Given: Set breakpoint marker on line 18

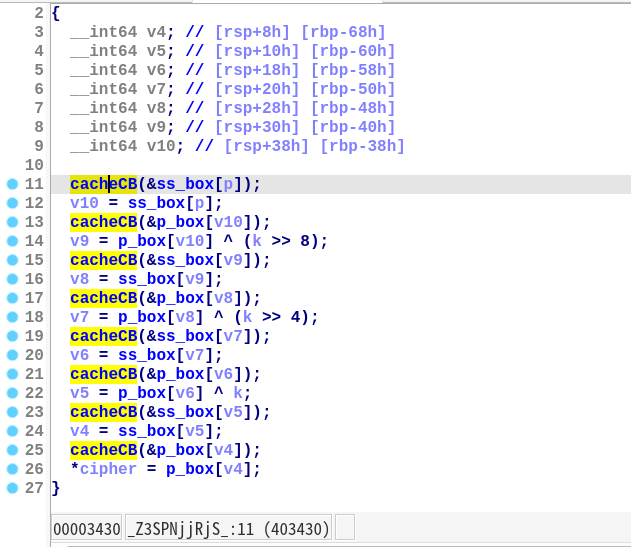Looking at the screenshot, I should click(x=12, y=317).
